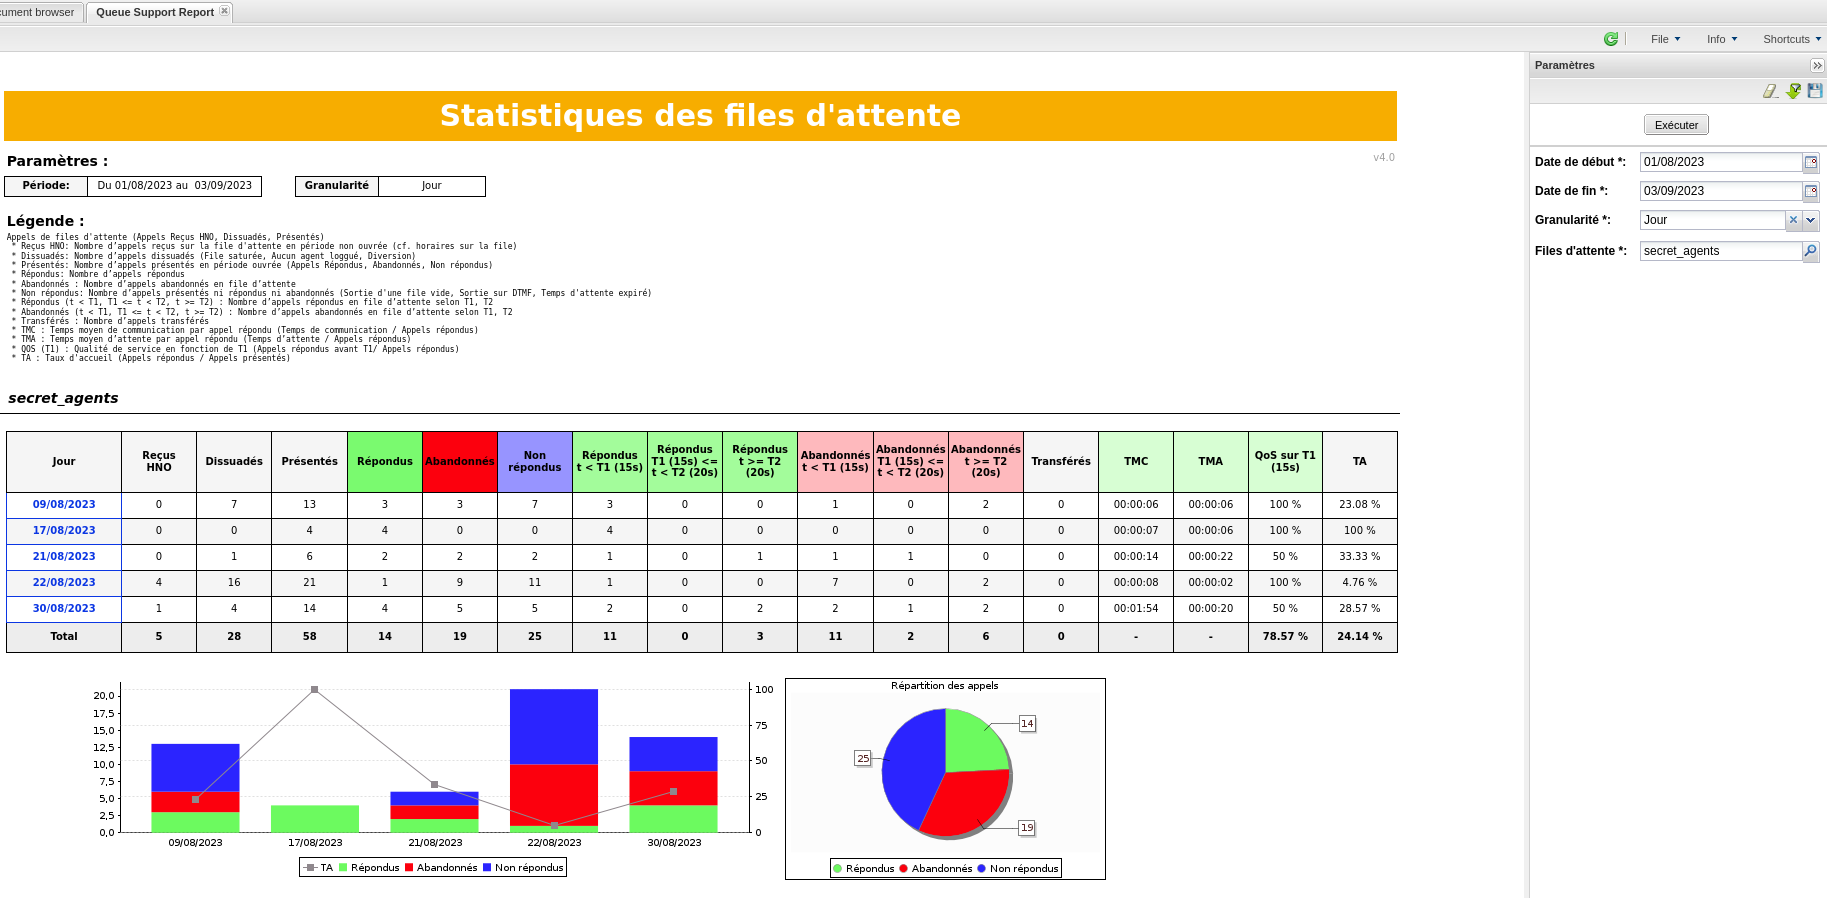
Task: Click the bar for 22/08/2023 in the chart
Action: 554,760
